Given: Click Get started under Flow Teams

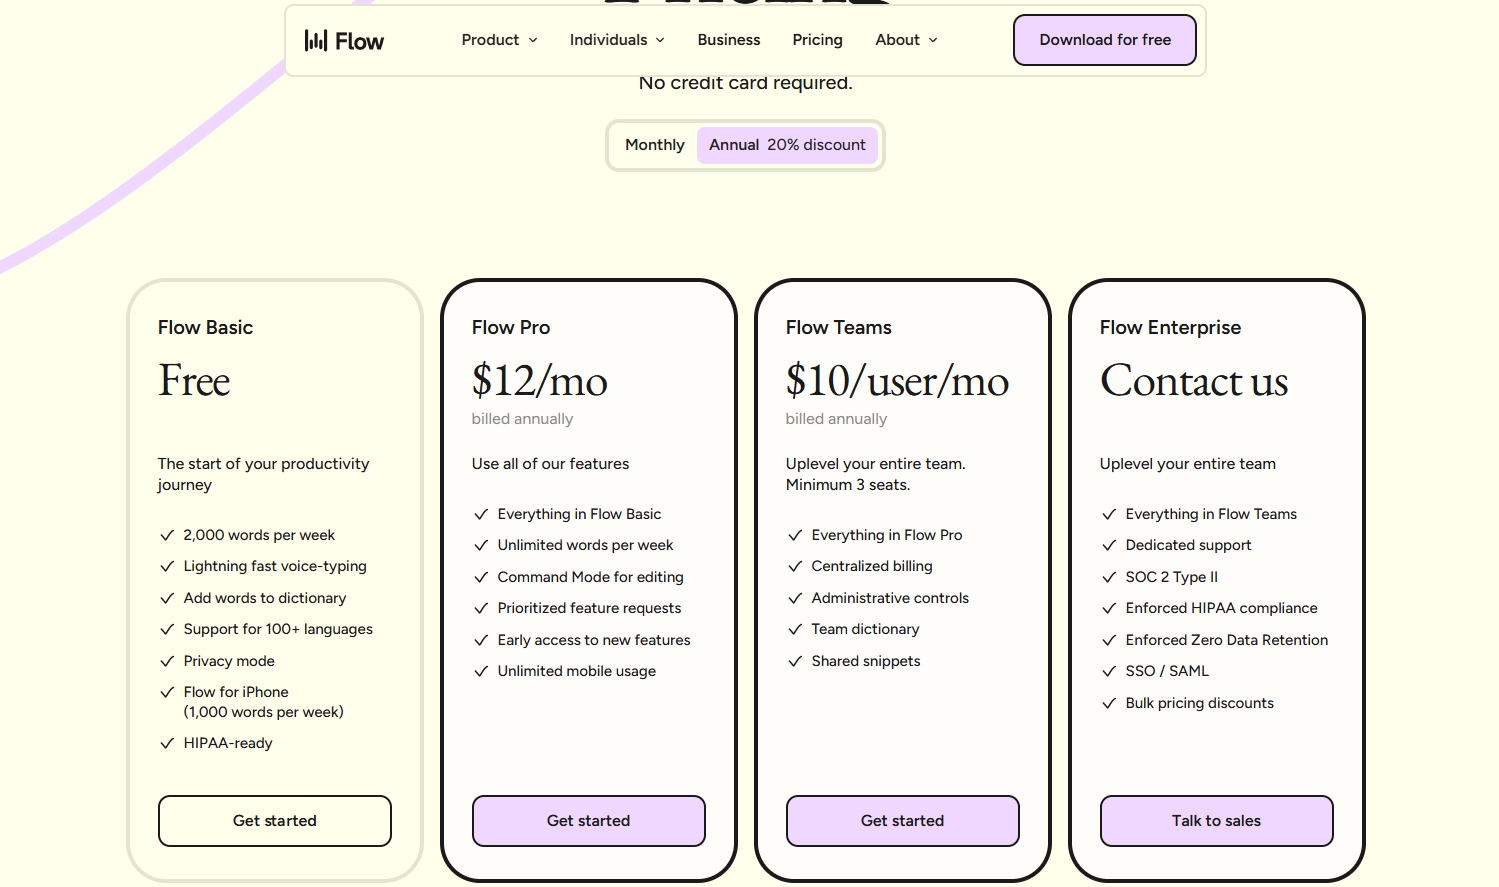Looking at the screenshot, I should coord(903,821).
